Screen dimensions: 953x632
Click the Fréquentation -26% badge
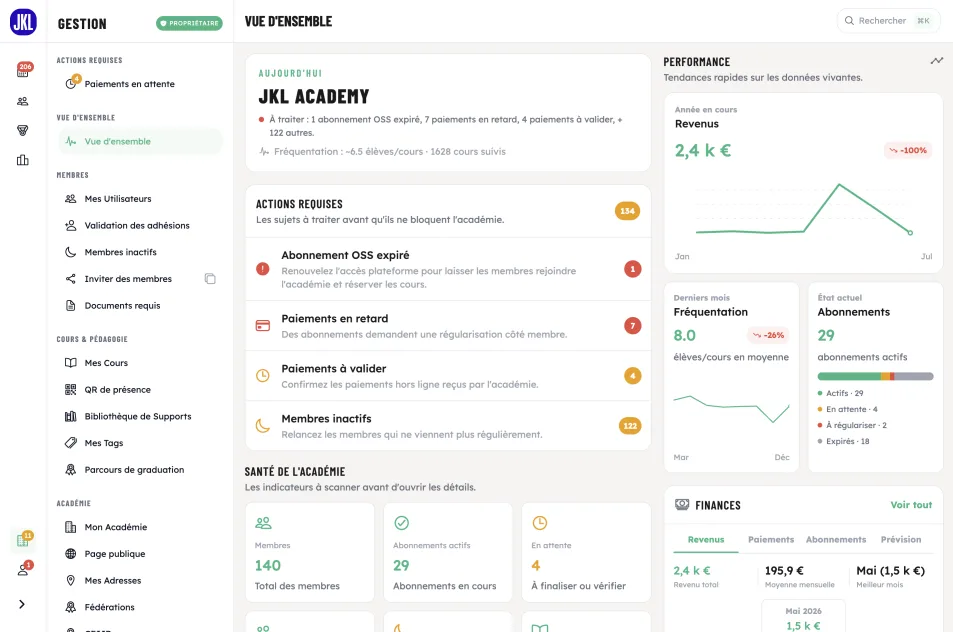(768, 335)
